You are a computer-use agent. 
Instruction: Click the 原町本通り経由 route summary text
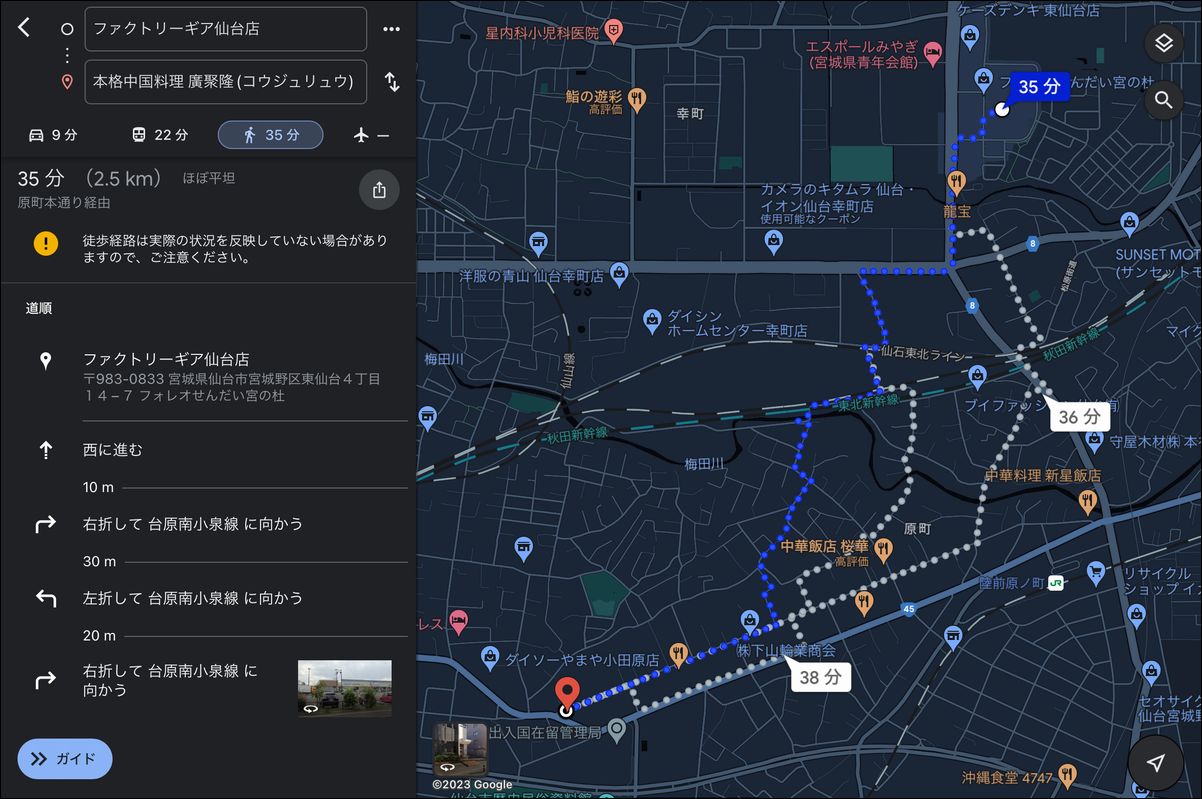tap(65, 202)
